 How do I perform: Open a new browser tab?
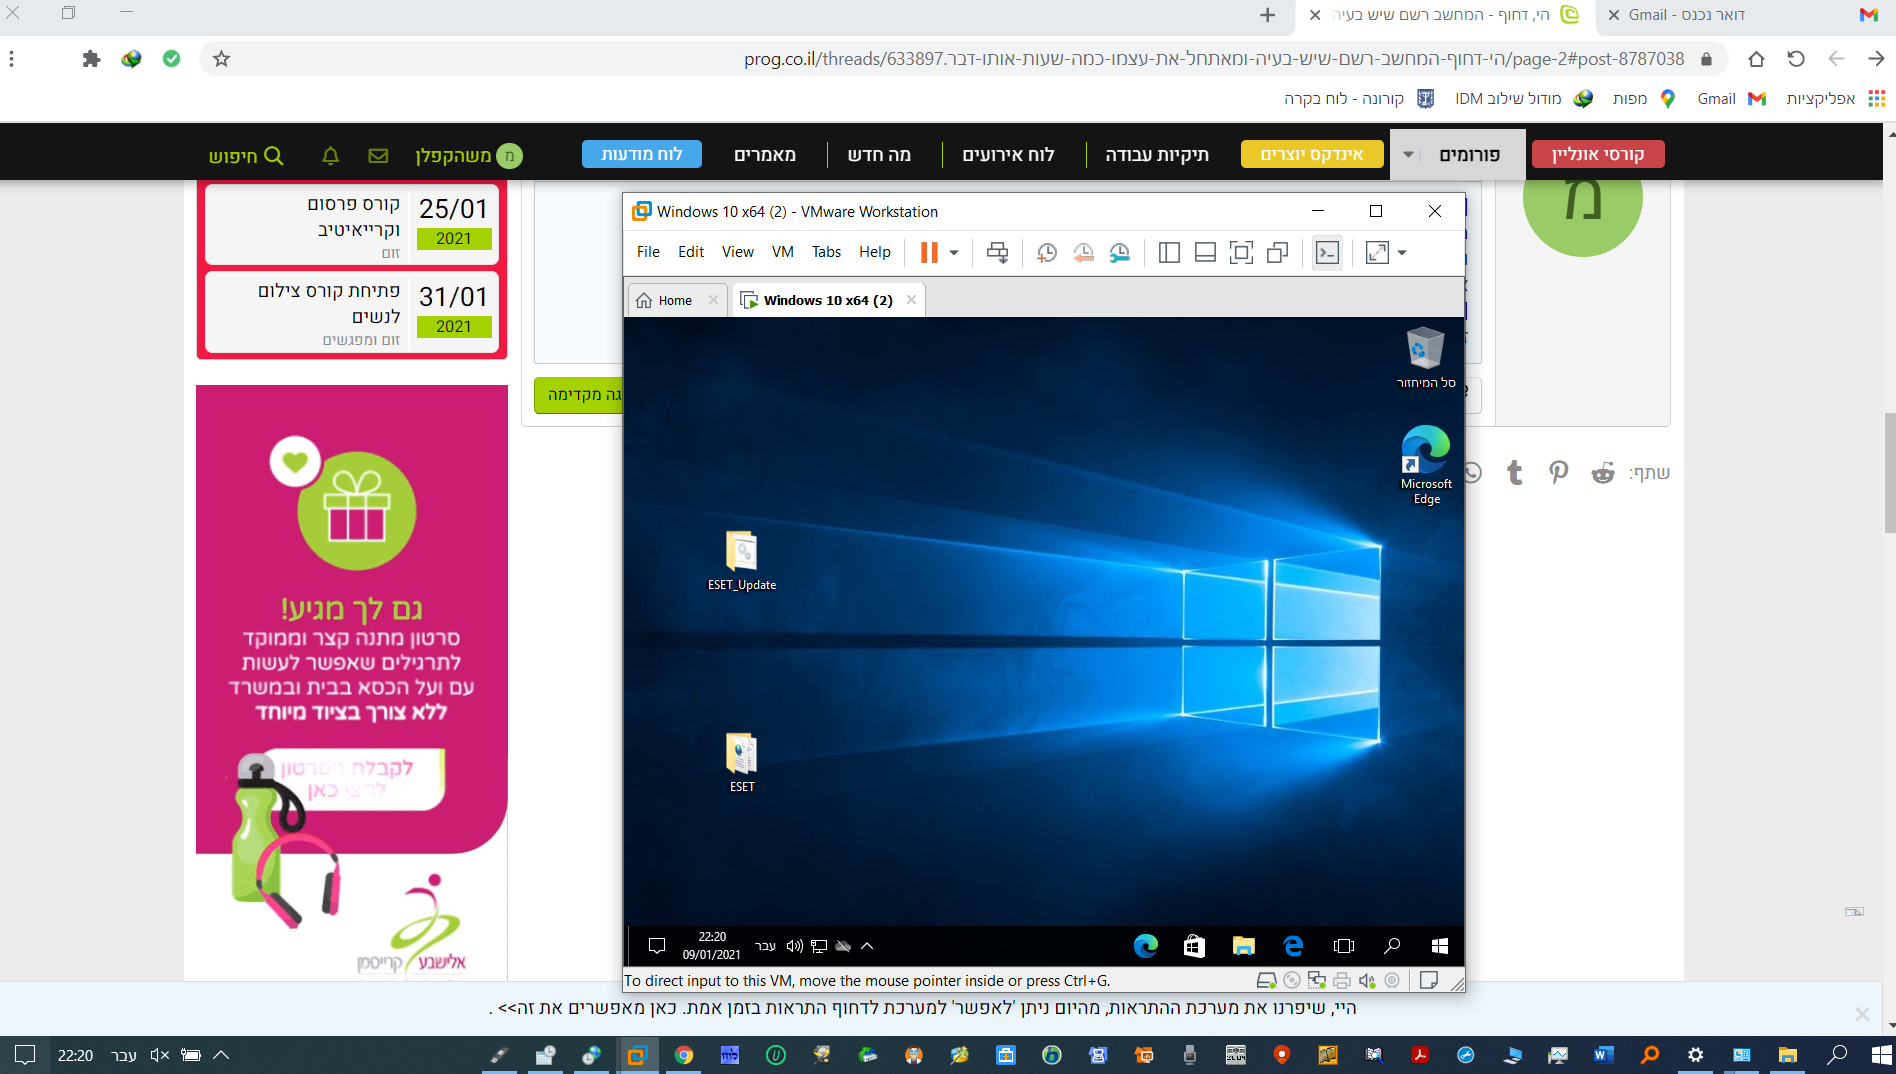pos(1267,15)
